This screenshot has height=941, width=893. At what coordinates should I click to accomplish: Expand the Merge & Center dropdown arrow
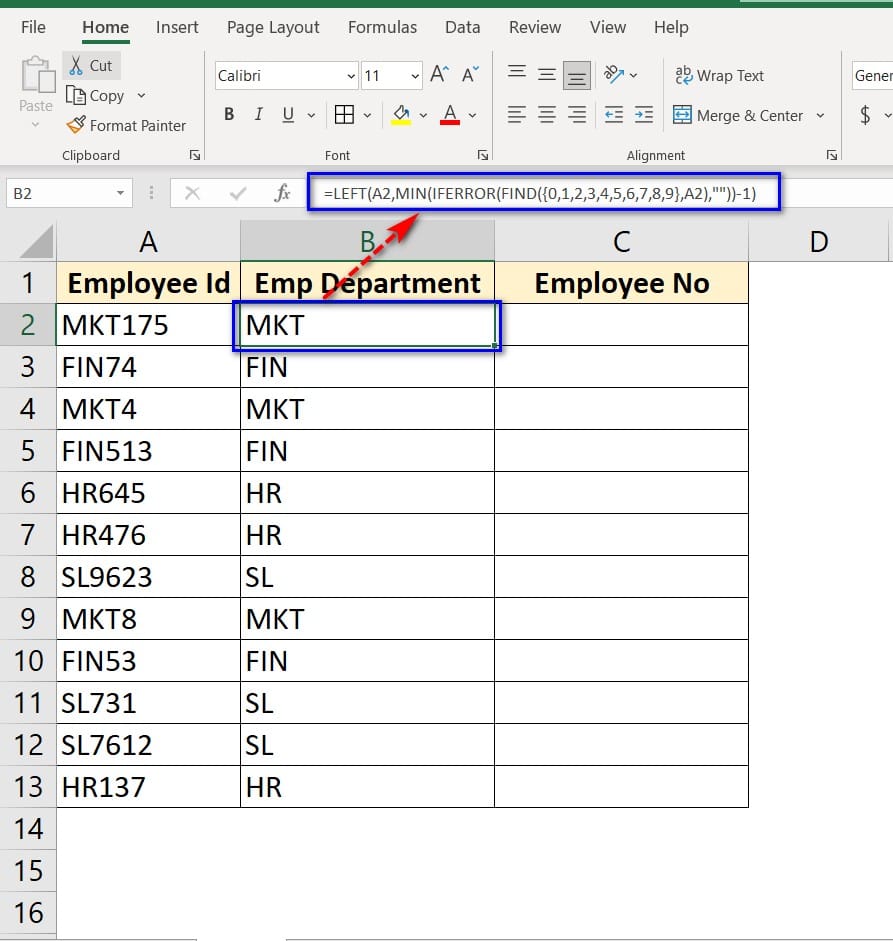[820, 115]
